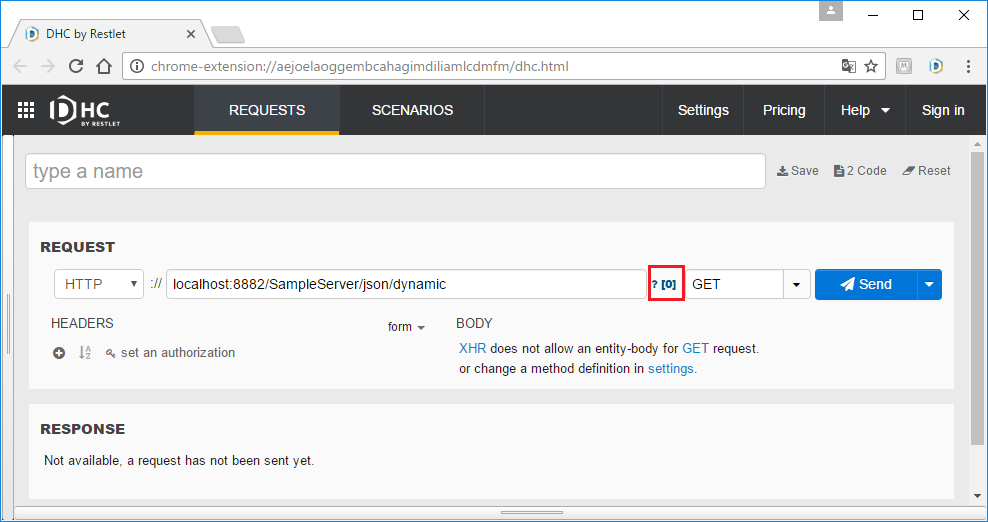Open the Pricing page
Screen dimensions: 988x522
tap(784, 110)
